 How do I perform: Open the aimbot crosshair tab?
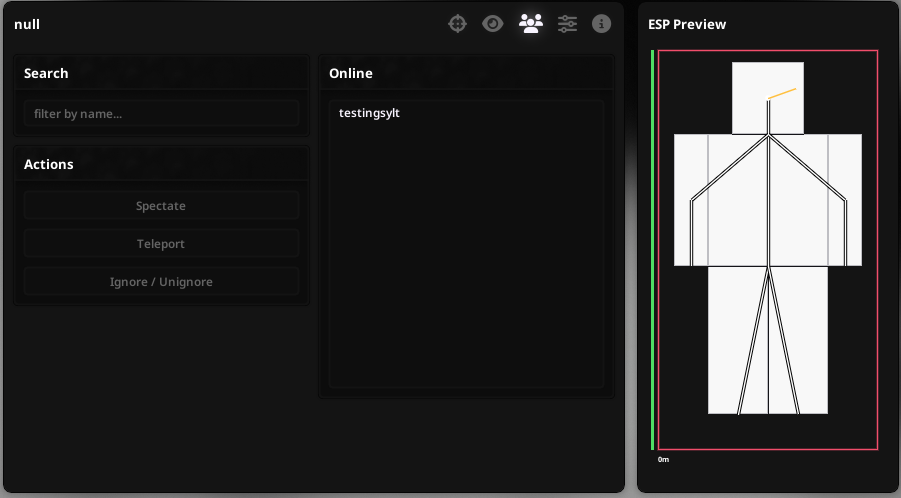457,24
